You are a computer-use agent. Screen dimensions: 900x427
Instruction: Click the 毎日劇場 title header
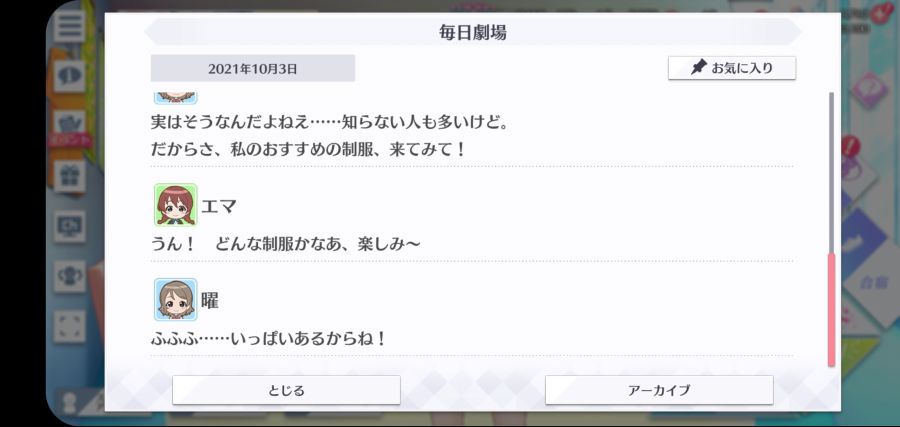(472, 32)
